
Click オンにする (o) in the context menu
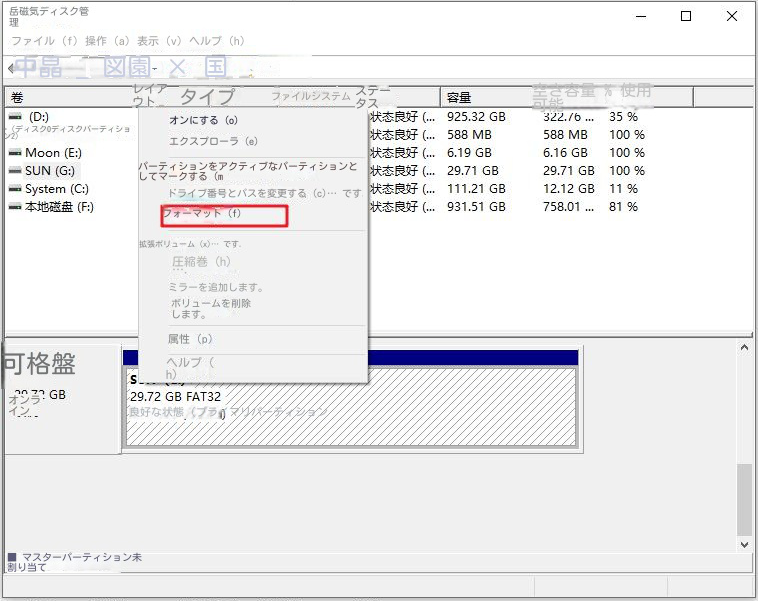204,120
